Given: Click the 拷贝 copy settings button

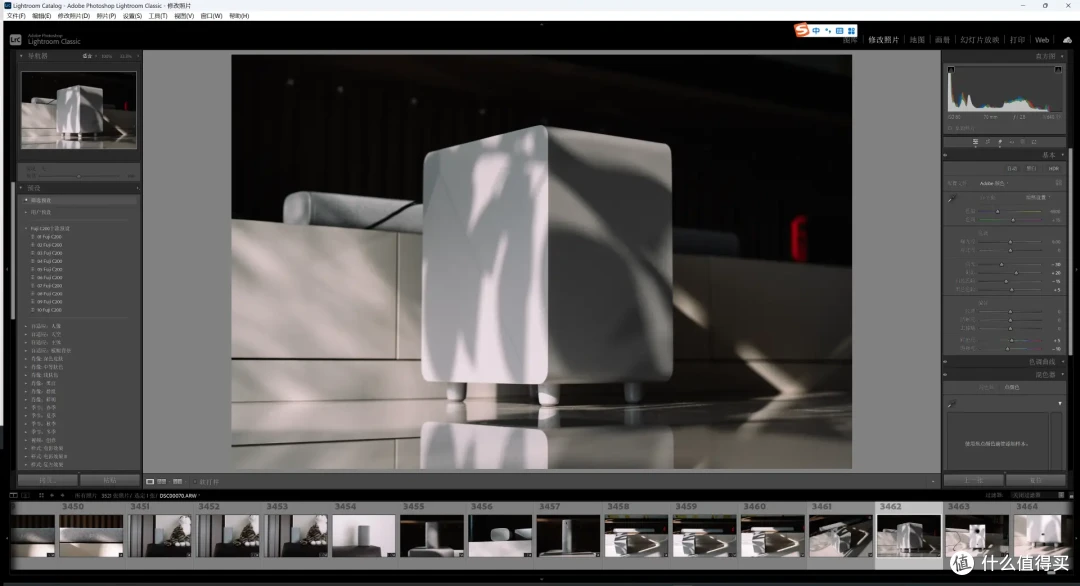Looking at the screenshot, I should pos(48,480).
